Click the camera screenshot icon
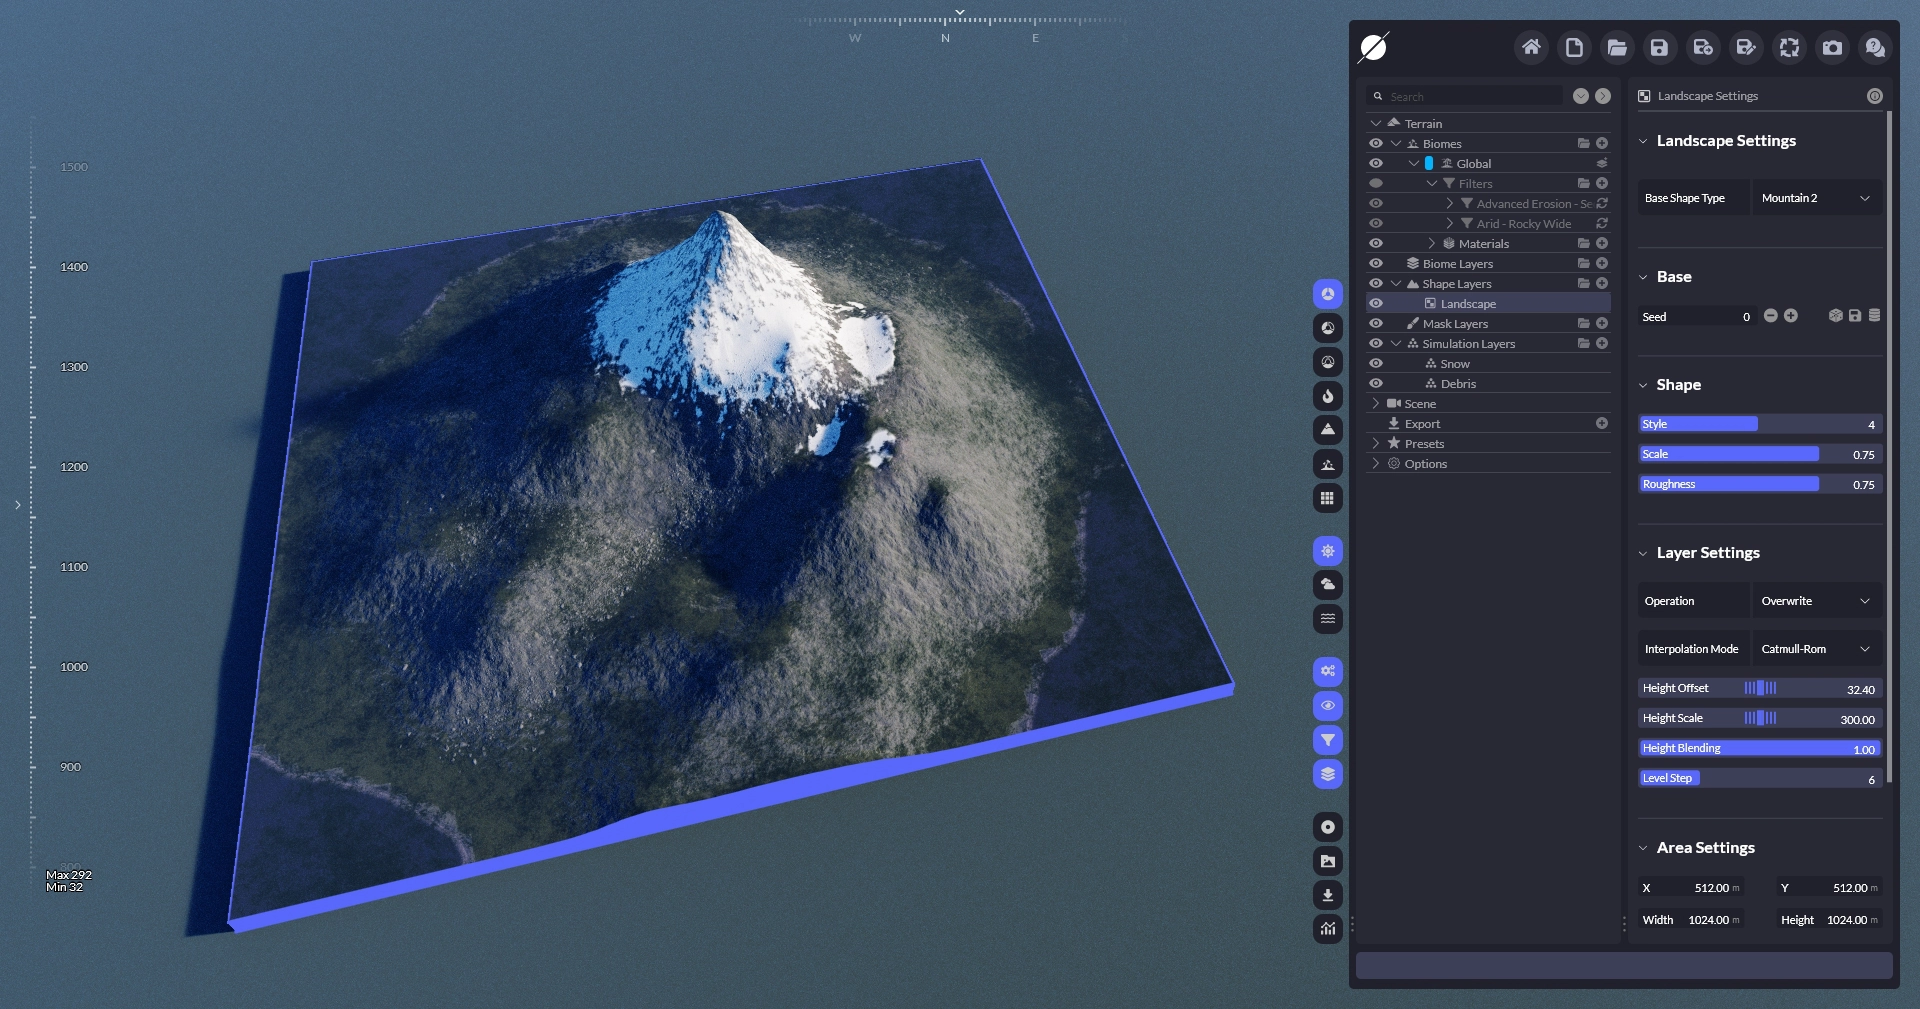 [x=1832, y=47]
